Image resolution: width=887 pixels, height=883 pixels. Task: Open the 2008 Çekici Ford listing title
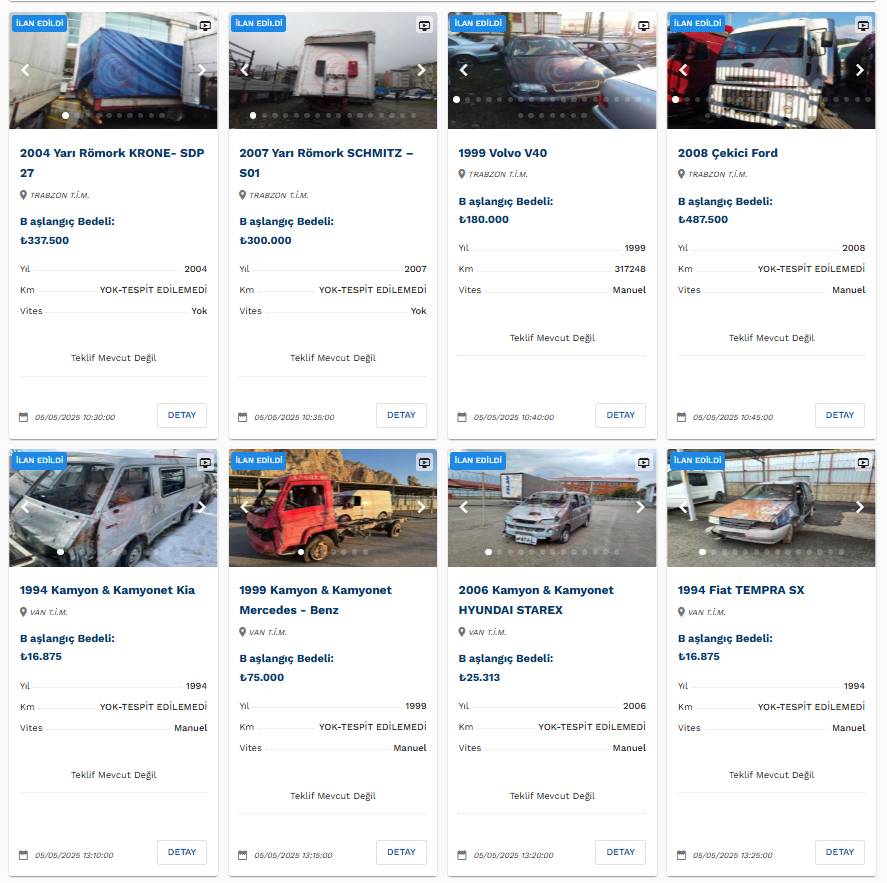coord(727,153)
